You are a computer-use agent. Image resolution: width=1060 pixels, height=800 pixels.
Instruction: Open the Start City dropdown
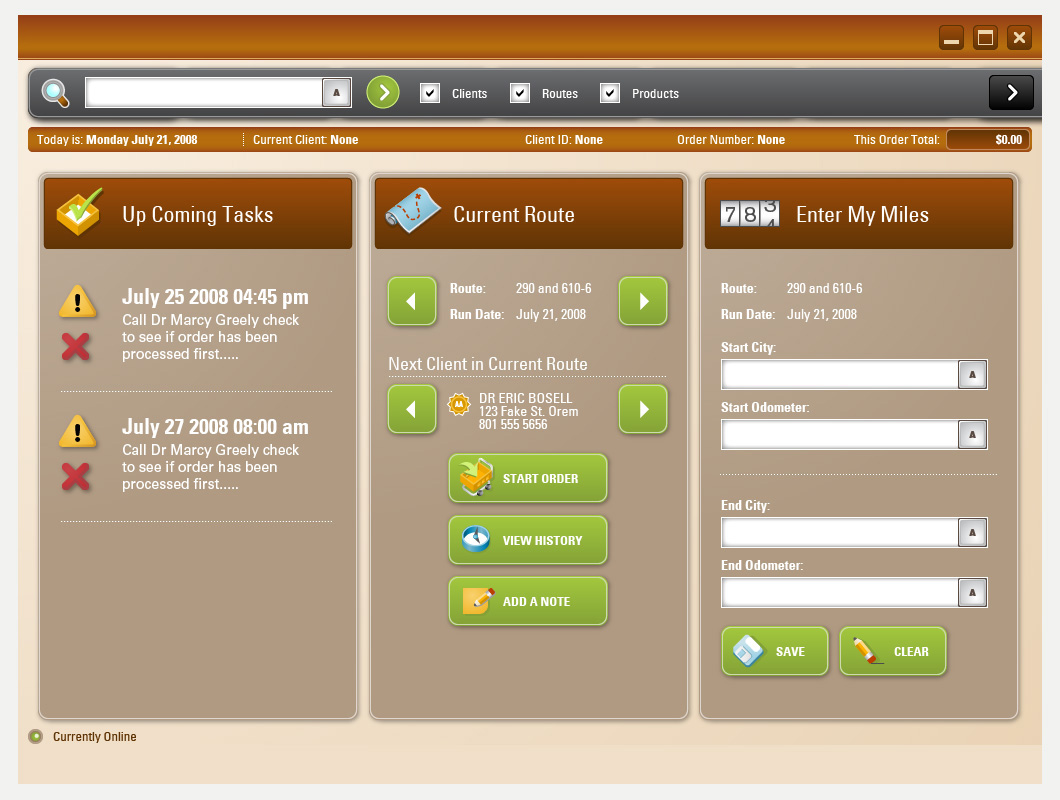click(x=972, y=375)
